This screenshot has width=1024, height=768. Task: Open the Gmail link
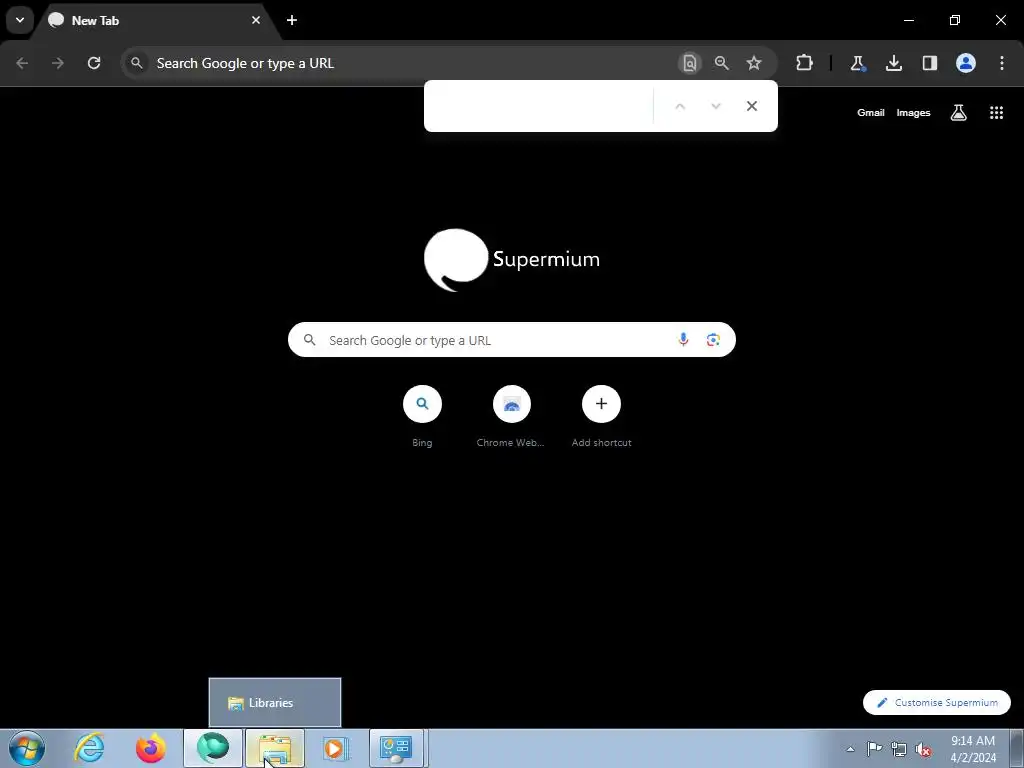tap(871, 113)
